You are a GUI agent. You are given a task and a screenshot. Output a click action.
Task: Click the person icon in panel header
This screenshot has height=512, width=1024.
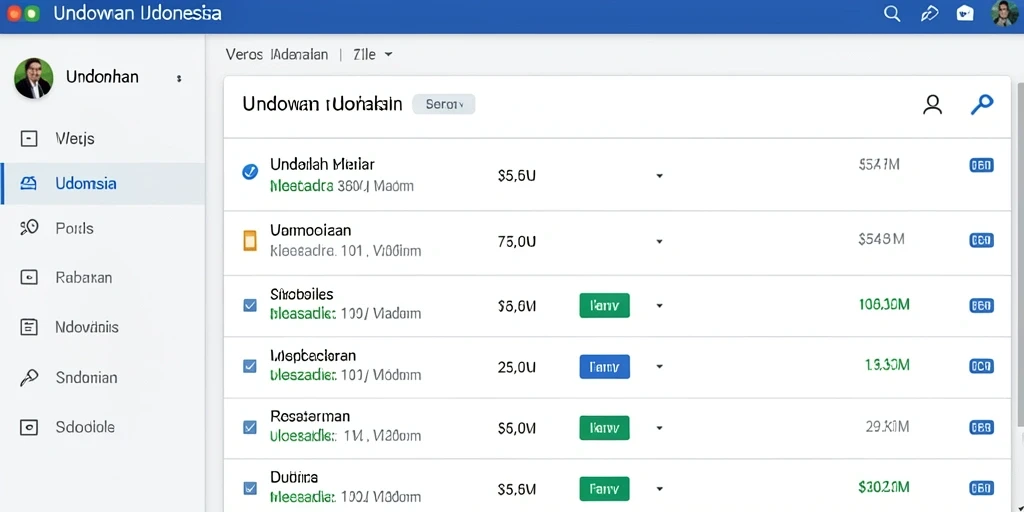click(x=933, y=104)
